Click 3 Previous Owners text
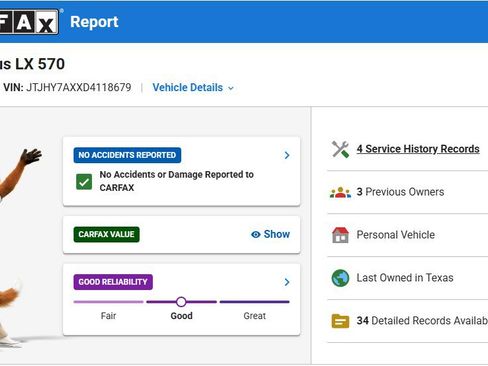 [400, 192]
